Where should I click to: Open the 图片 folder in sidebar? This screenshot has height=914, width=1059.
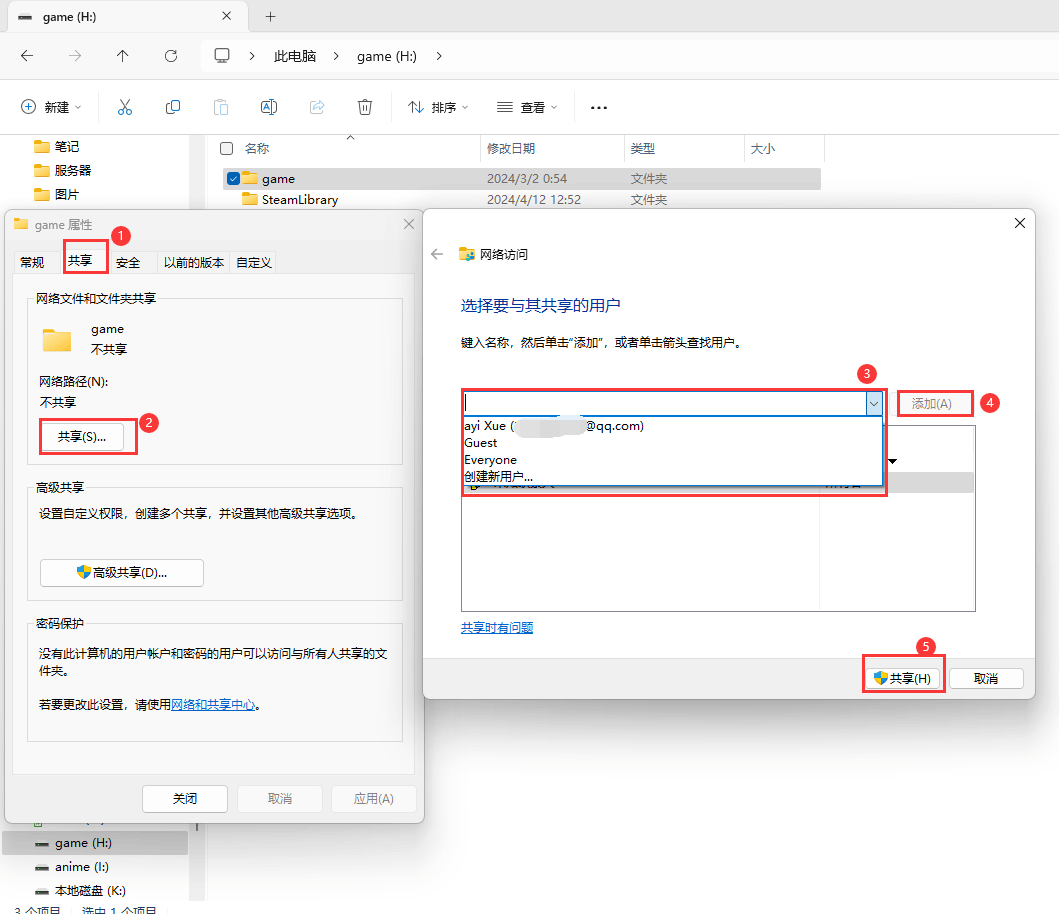(x=57, y=194)
